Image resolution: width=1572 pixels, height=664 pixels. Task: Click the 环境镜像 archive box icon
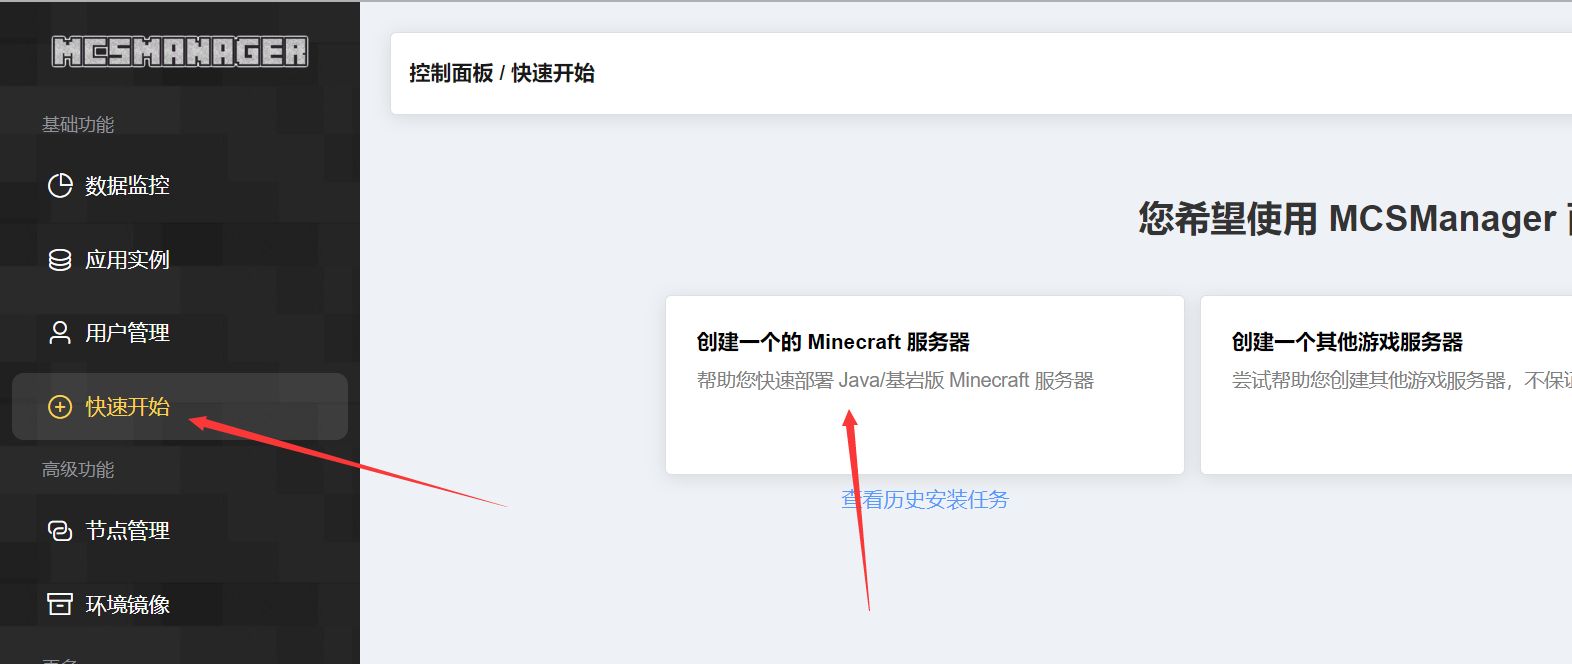coord(60,604)
